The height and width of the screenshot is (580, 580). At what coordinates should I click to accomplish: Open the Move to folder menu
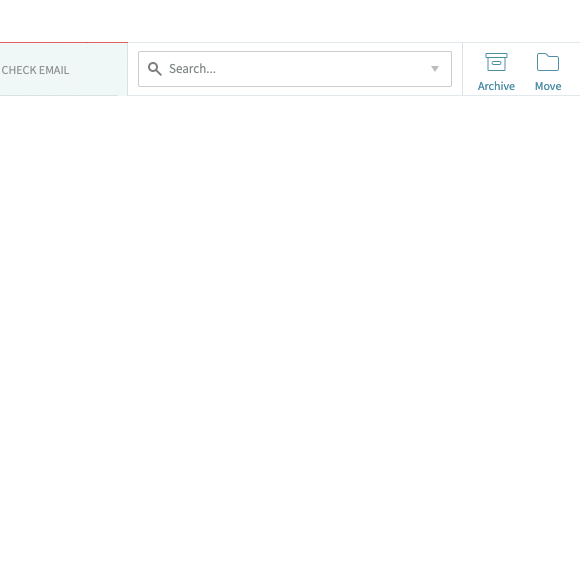tap(548, 72)
